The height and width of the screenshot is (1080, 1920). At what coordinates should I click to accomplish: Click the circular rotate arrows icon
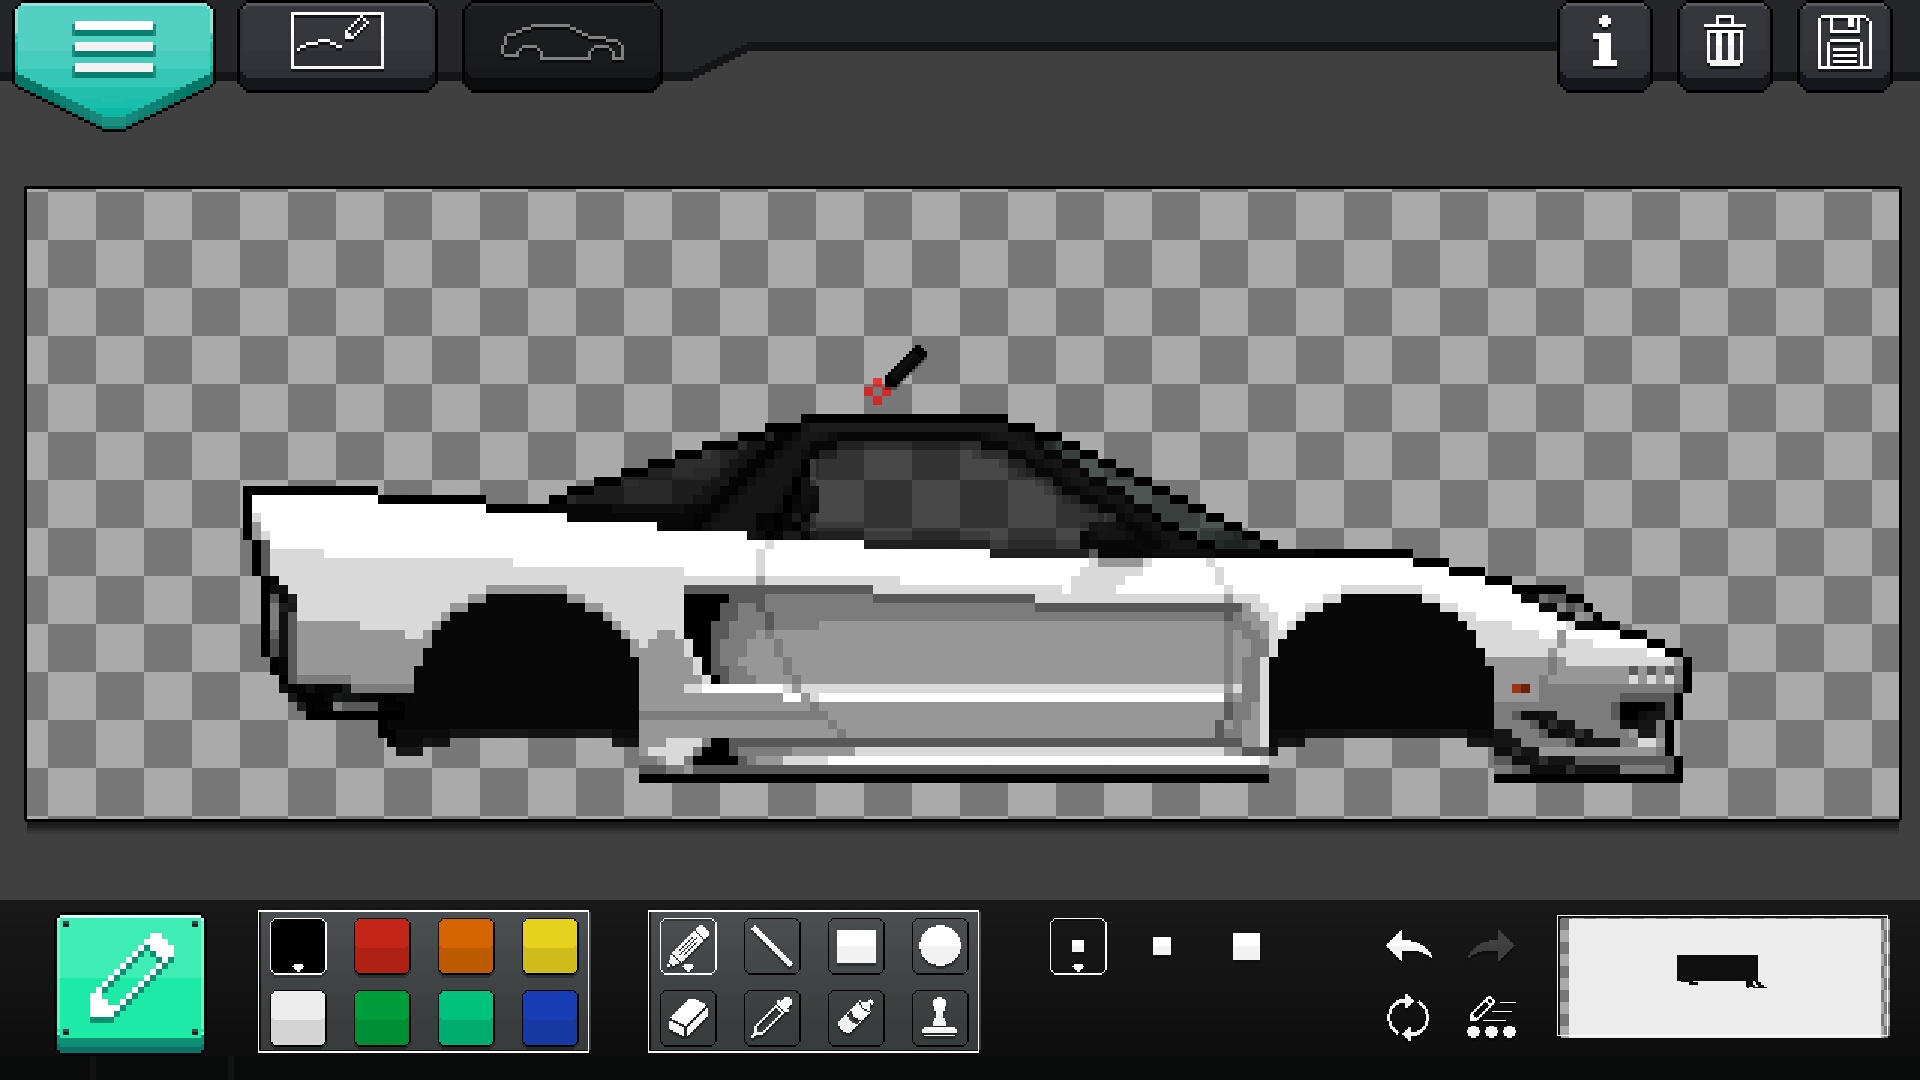click(1409, 1018)
